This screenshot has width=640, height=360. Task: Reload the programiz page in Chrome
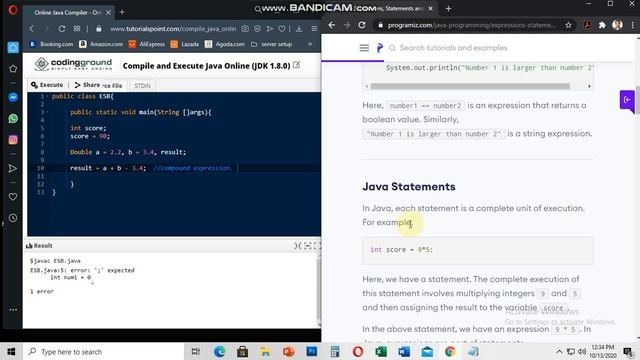pos(362,25)
